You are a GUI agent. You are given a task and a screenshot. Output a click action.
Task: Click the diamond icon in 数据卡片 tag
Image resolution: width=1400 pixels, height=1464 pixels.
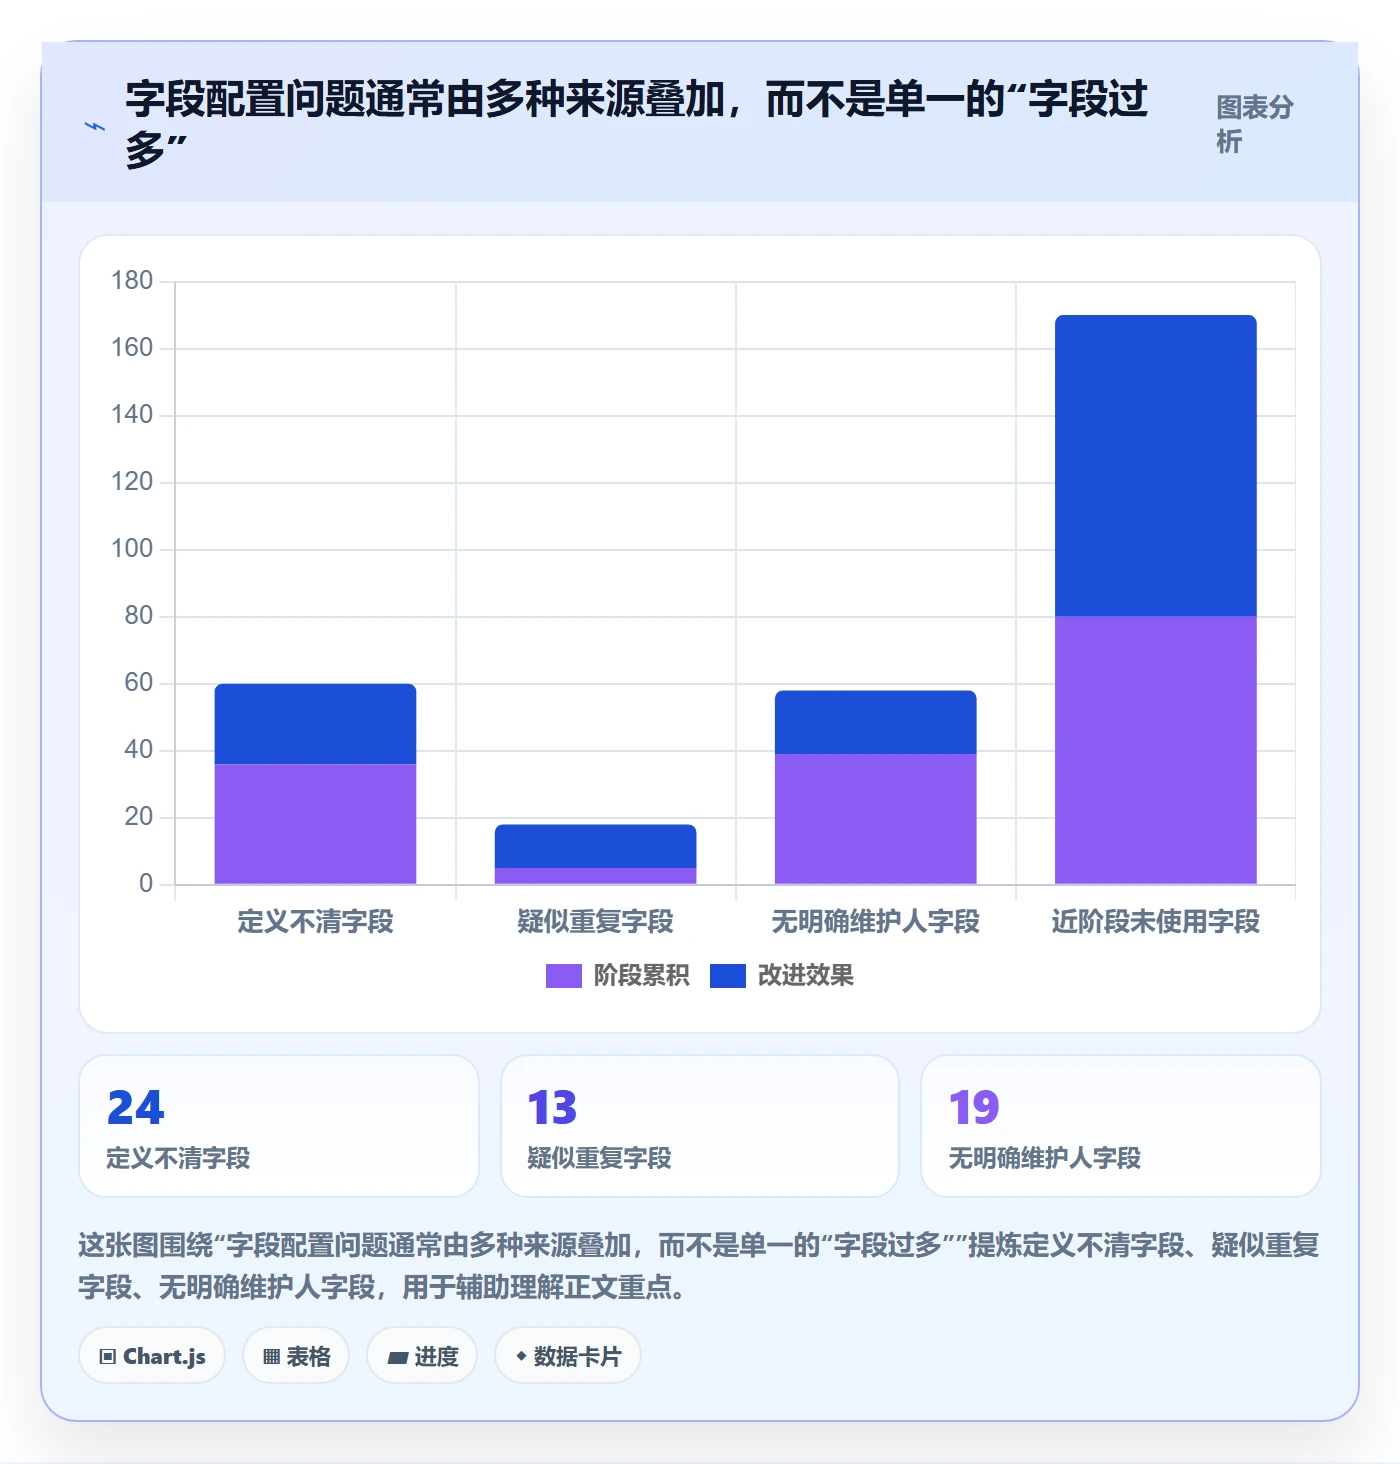521,1356
